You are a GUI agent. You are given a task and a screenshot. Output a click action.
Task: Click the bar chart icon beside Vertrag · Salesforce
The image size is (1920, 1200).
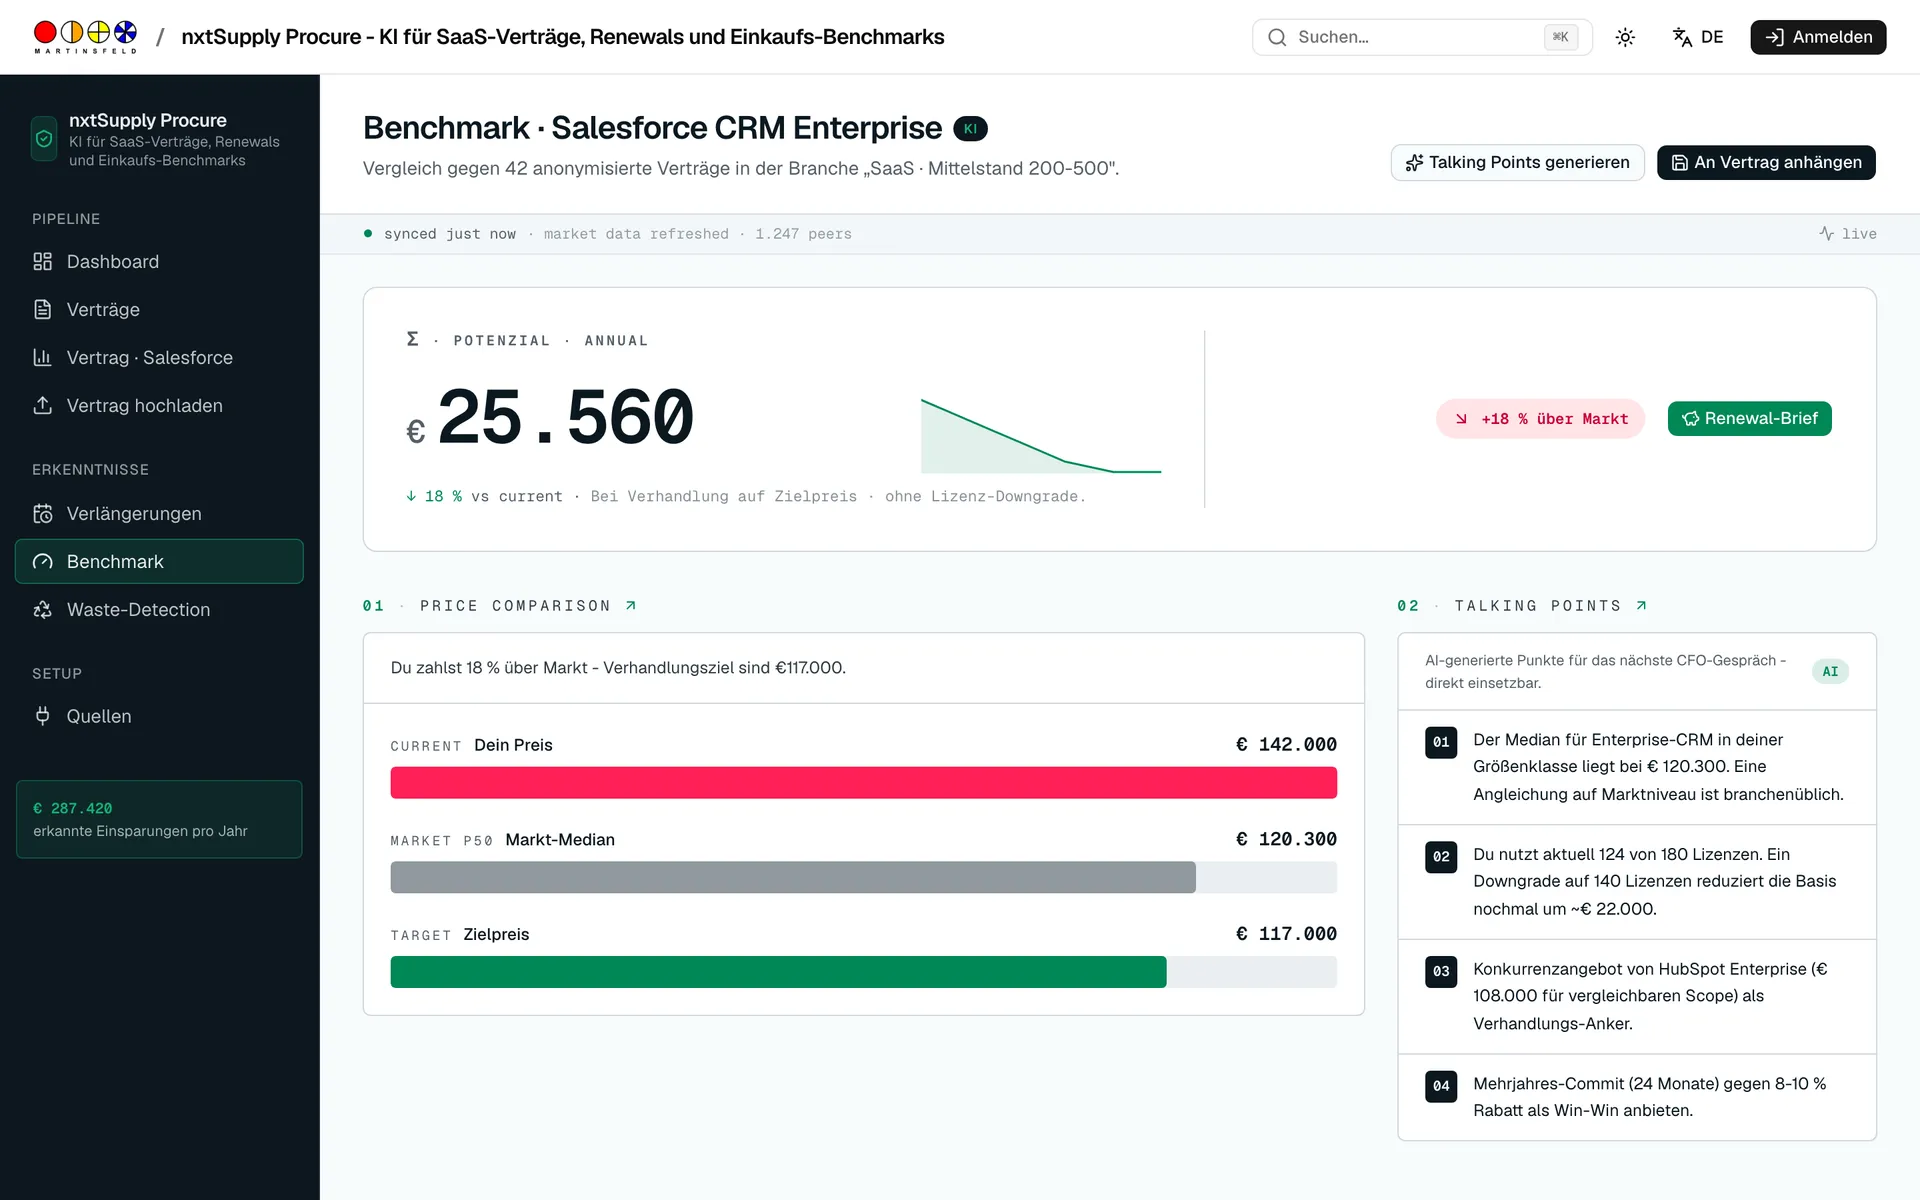point(42,357)
